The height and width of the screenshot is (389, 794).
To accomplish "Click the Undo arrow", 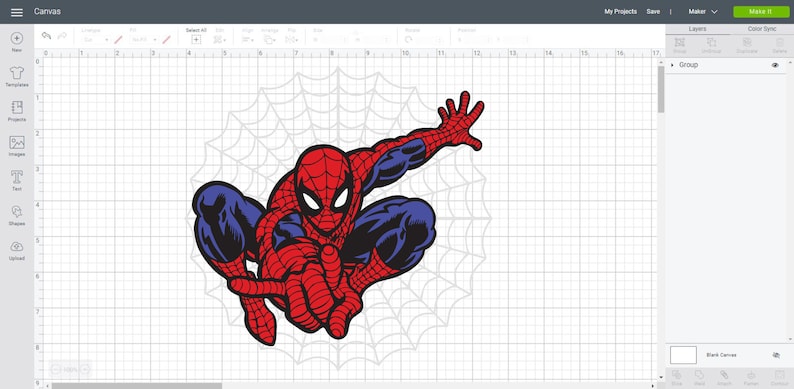I will (46, 36).
